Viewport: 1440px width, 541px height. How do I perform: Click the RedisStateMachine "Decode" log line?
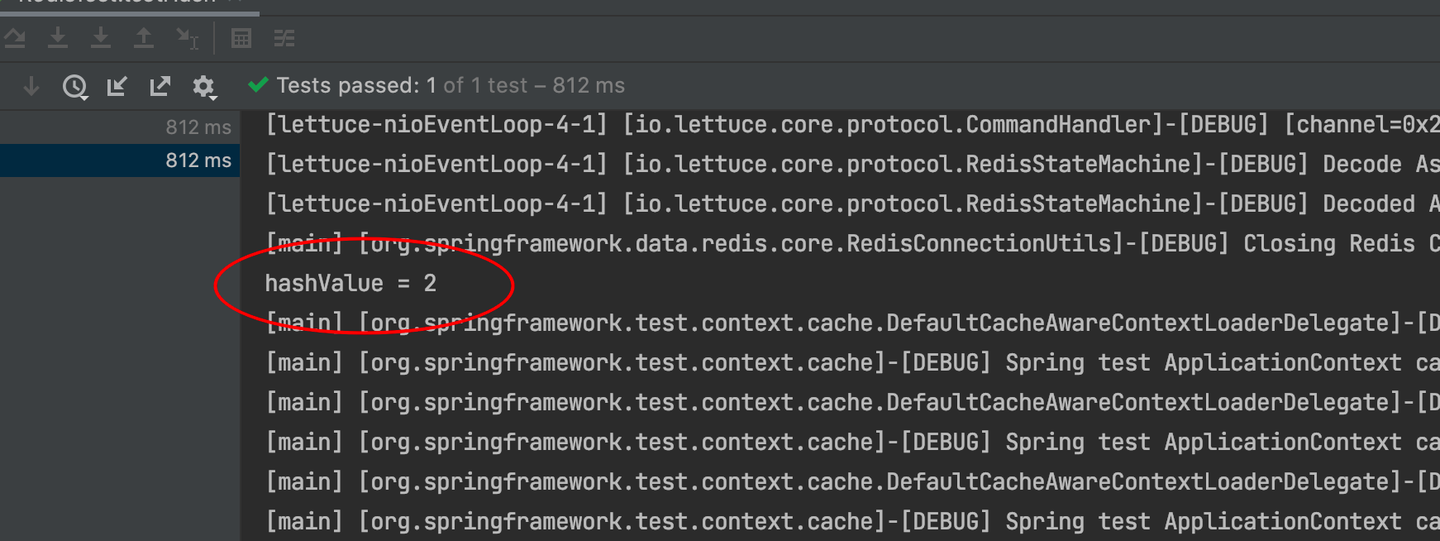tap(850, 164)
